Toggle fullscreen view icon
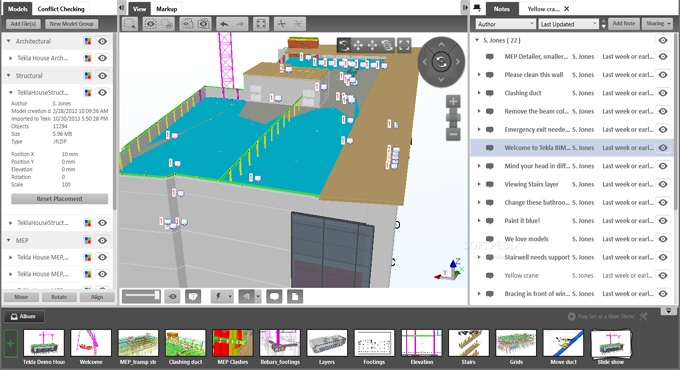This screenshot has height=370, width=680. click(404, 45)
